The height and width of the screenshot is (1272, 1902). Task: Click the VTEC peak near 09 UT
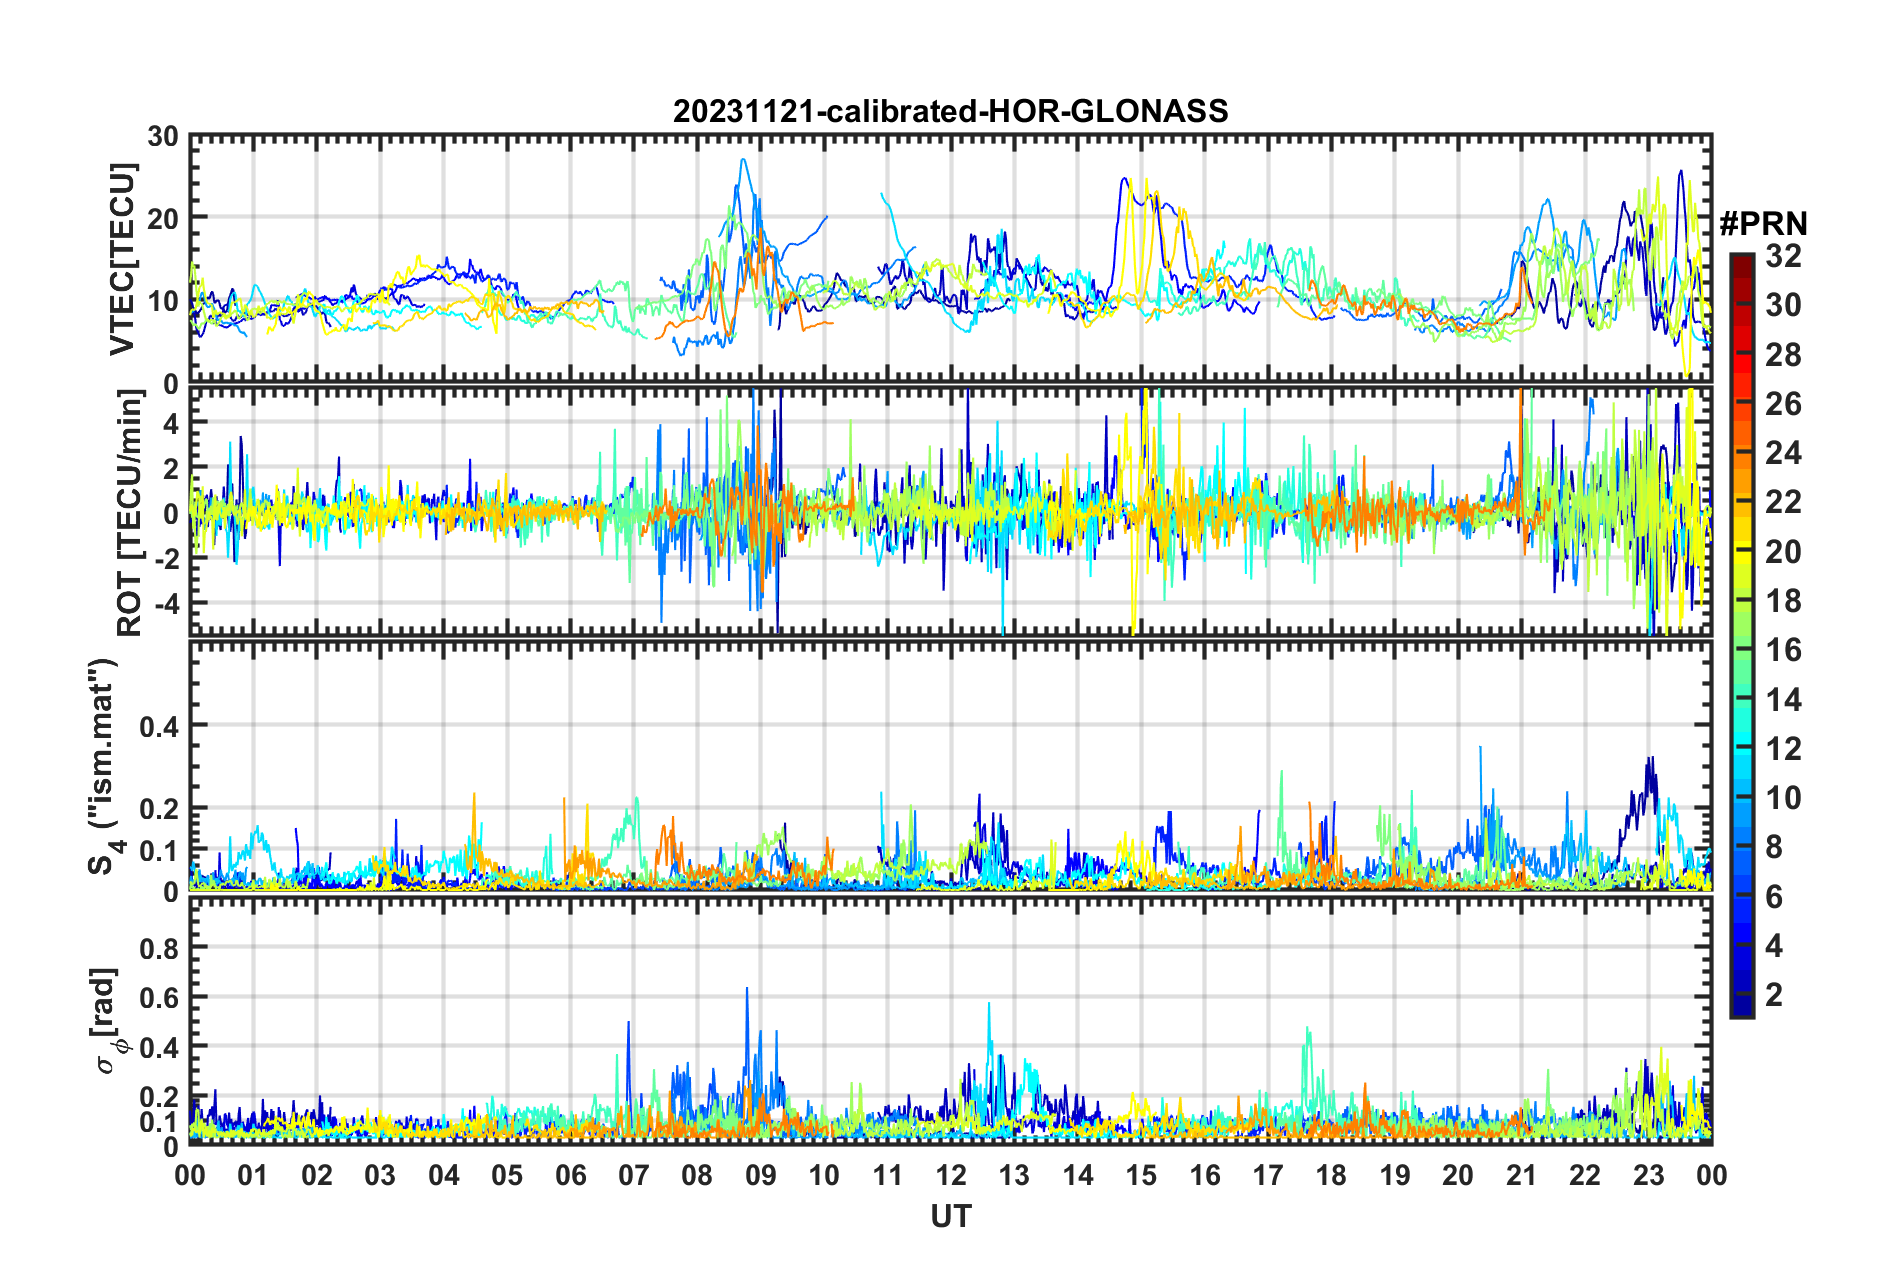[742, 160]
